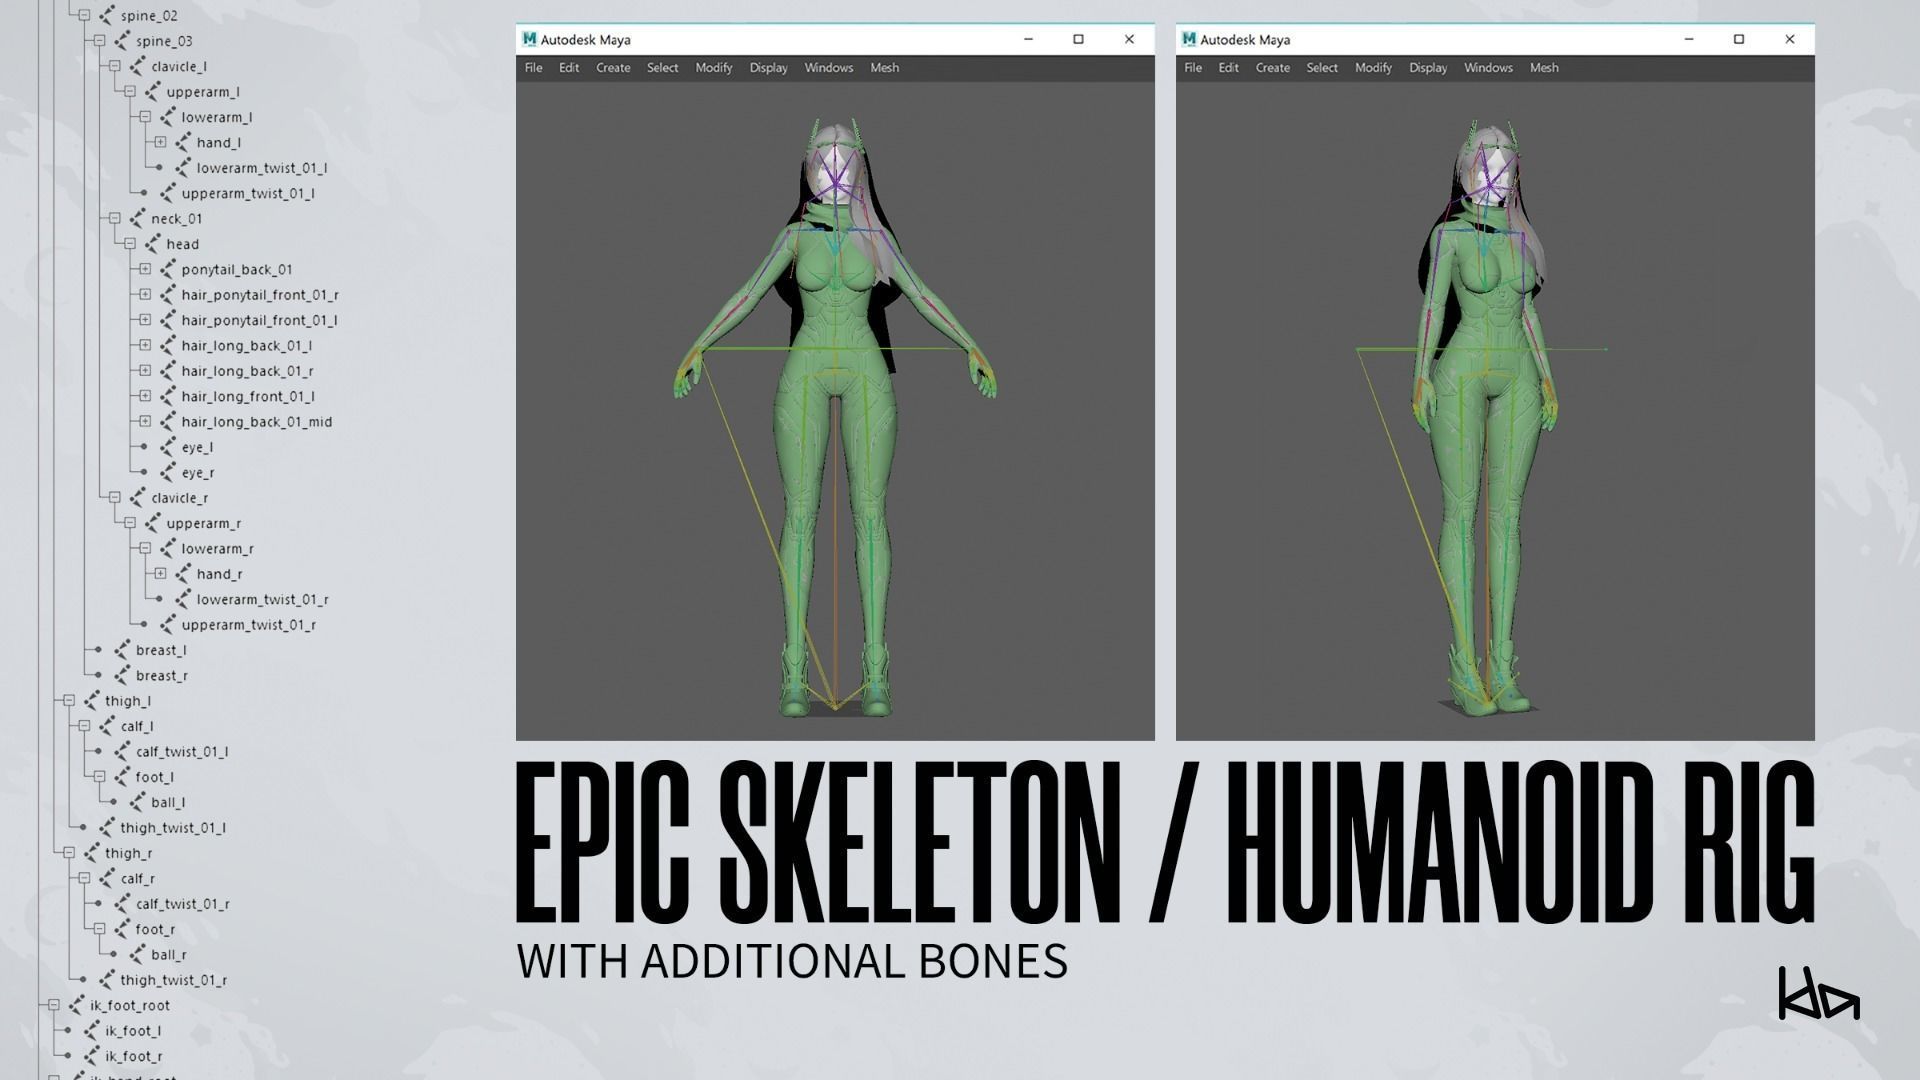Open the Mesh menu in the right Maya window
This screenshot has height=1080, width=1920.
(x=1543, y=68)
